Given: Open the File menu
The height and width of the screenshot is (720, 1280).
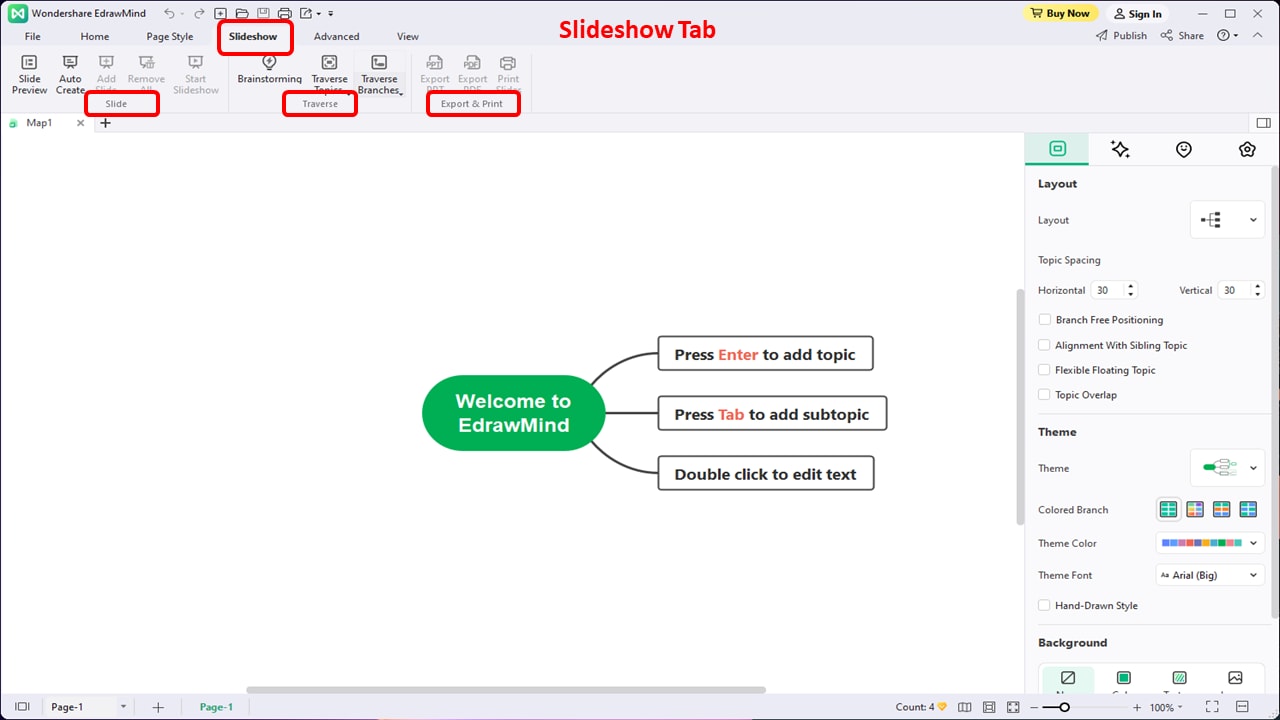Looking at the screenshot, I should coord(33,37).
